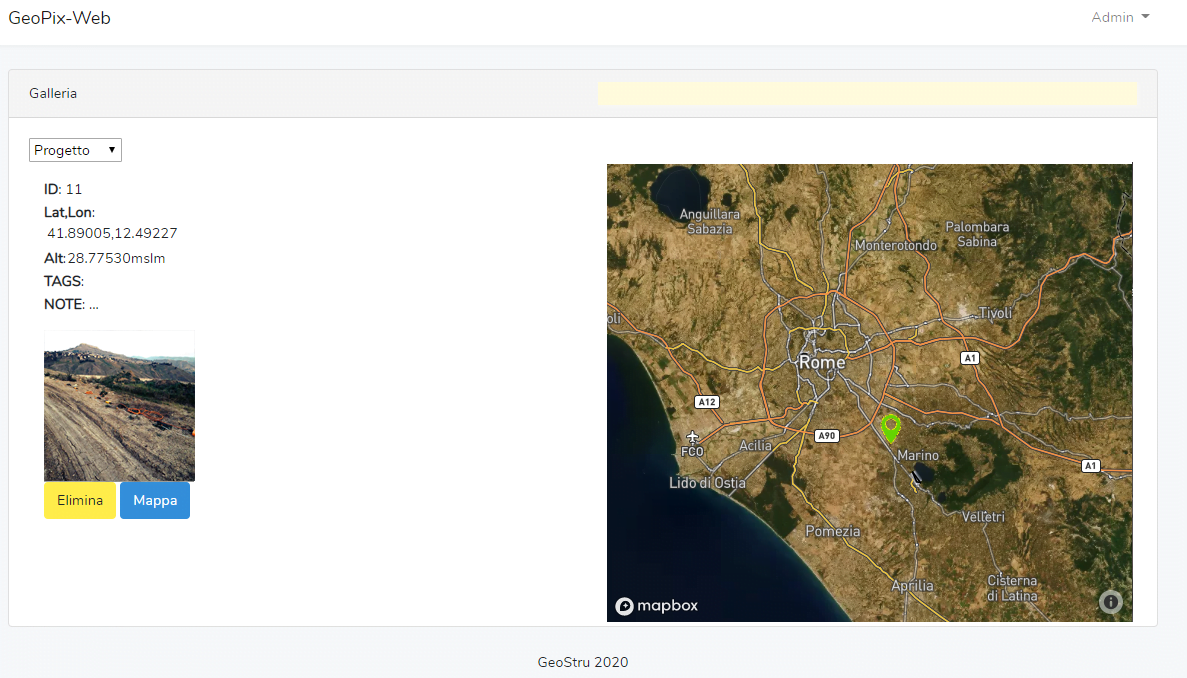Screen dimensions: 1187x678
Task: Open the map attribution info icon
Action: pos(1110,601)
